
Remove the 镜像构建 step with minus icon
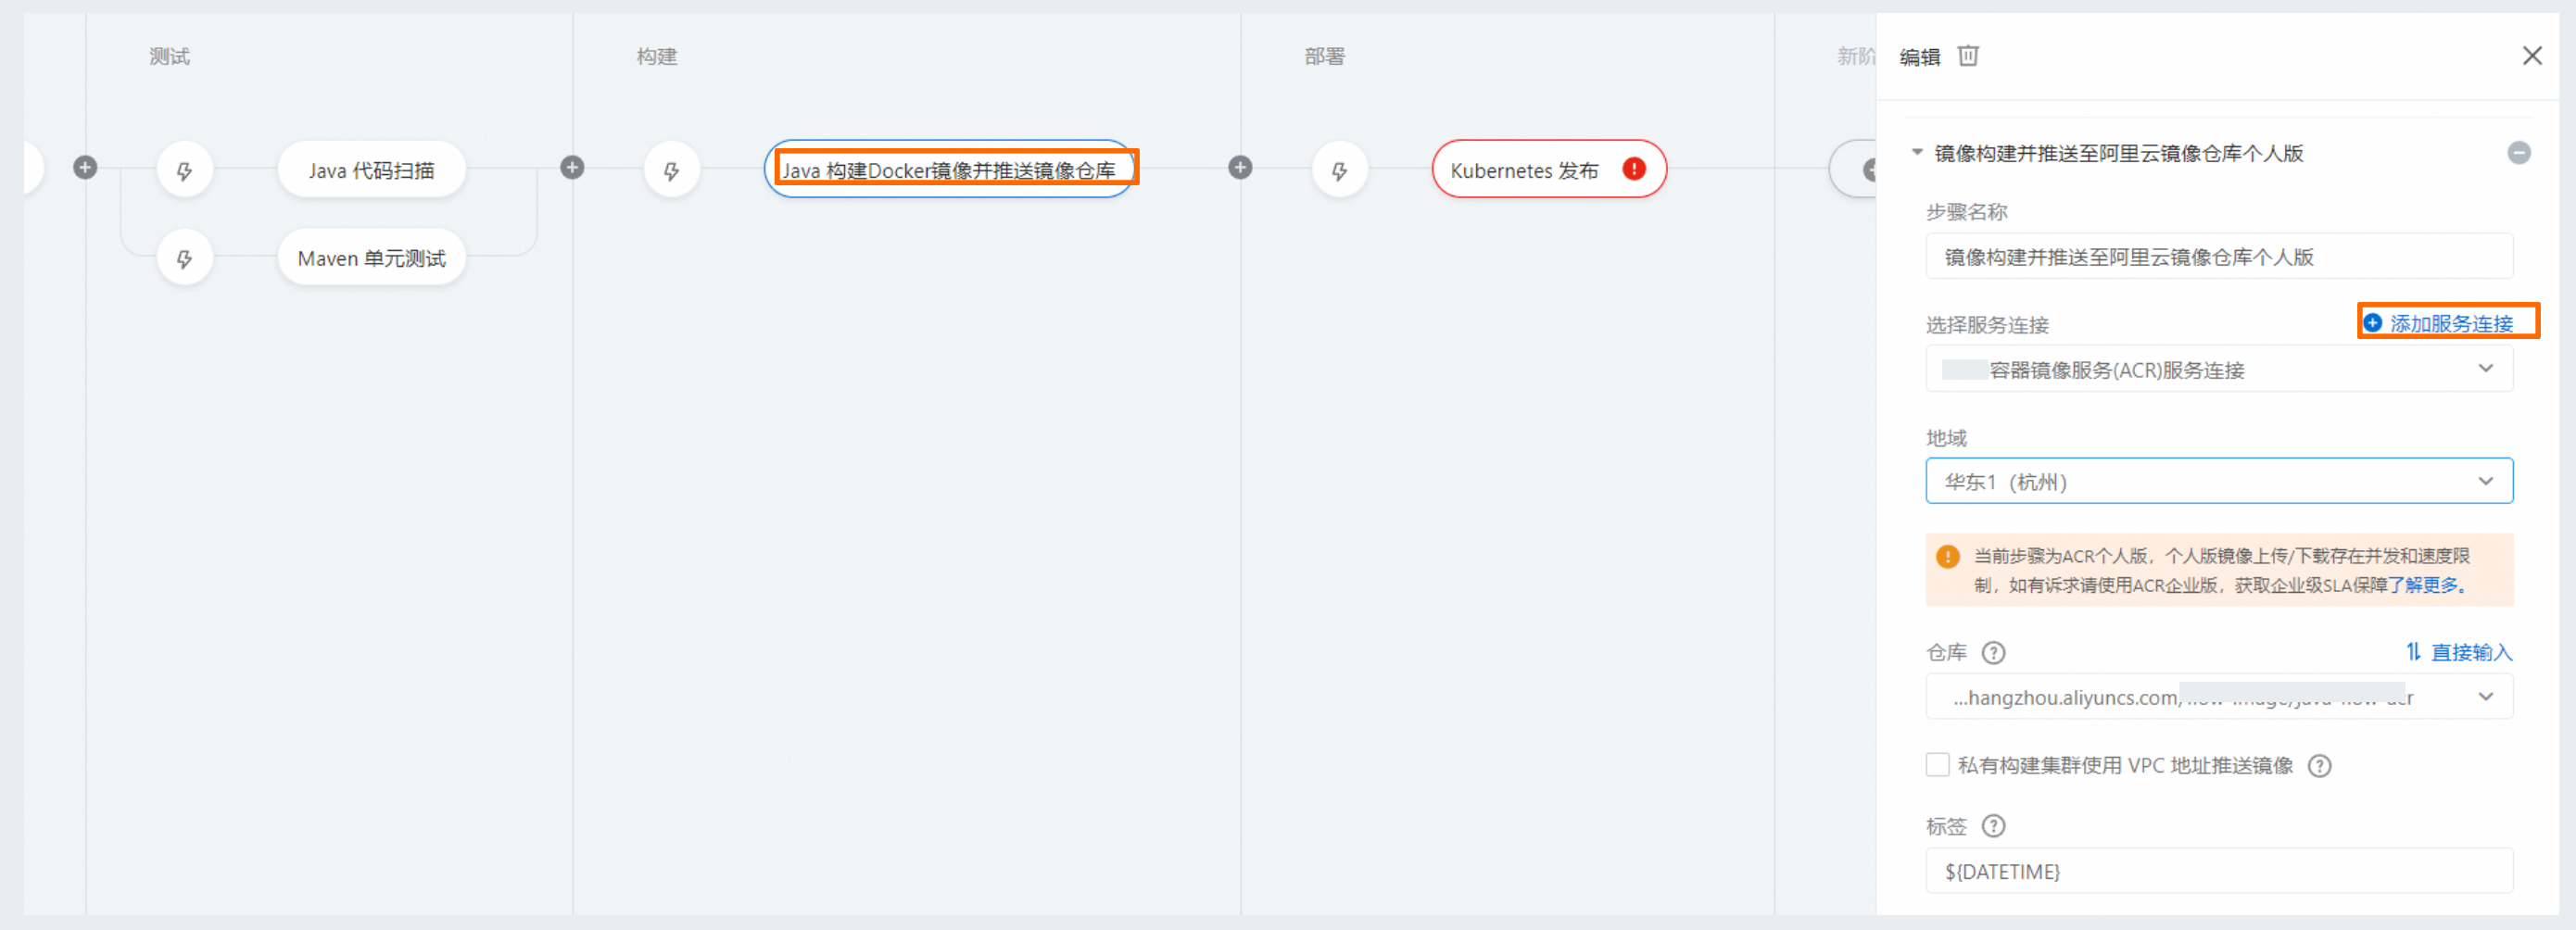pyautogui.click(x=2519, y=153)
